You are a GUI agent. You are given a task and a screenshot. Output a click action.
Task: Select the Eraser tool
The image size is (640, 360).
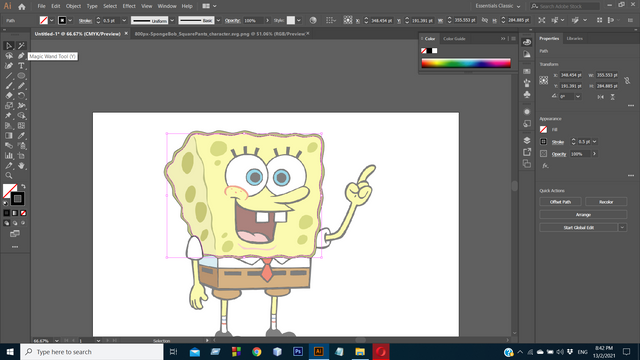[9, 96]
